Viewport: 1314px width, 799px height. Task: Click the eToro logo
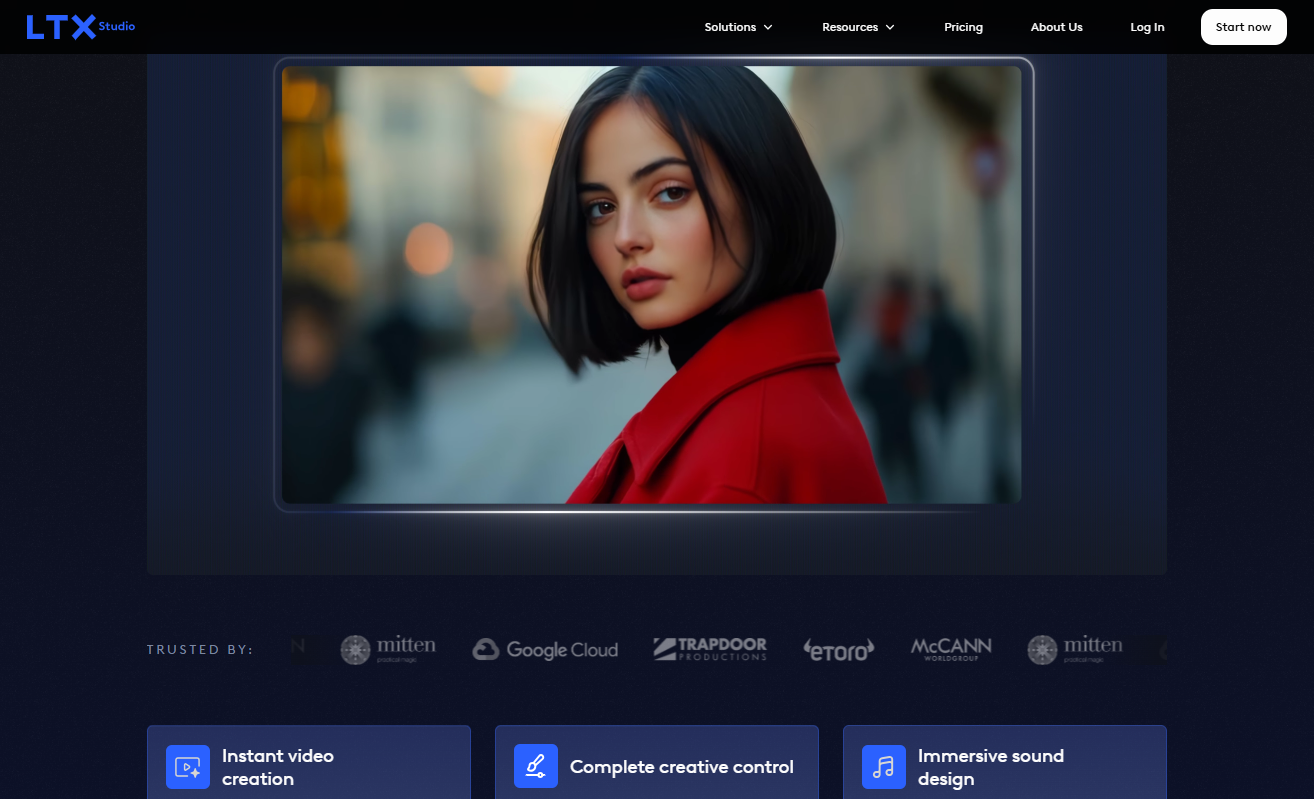(x=838, y=650)
